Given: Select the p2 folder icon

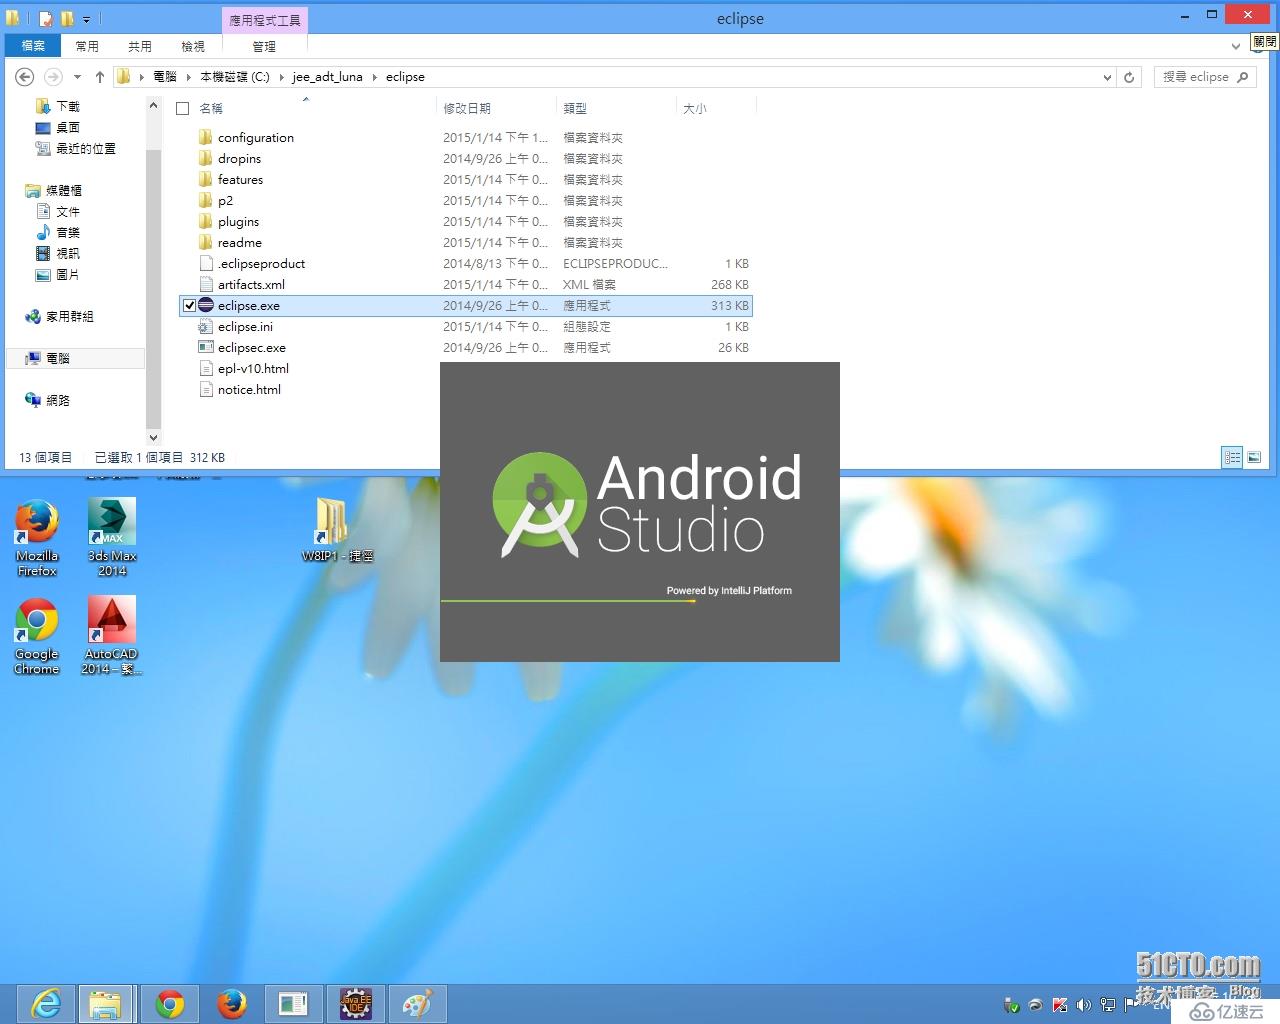Looking at the screenshot, I should point(205,200).
